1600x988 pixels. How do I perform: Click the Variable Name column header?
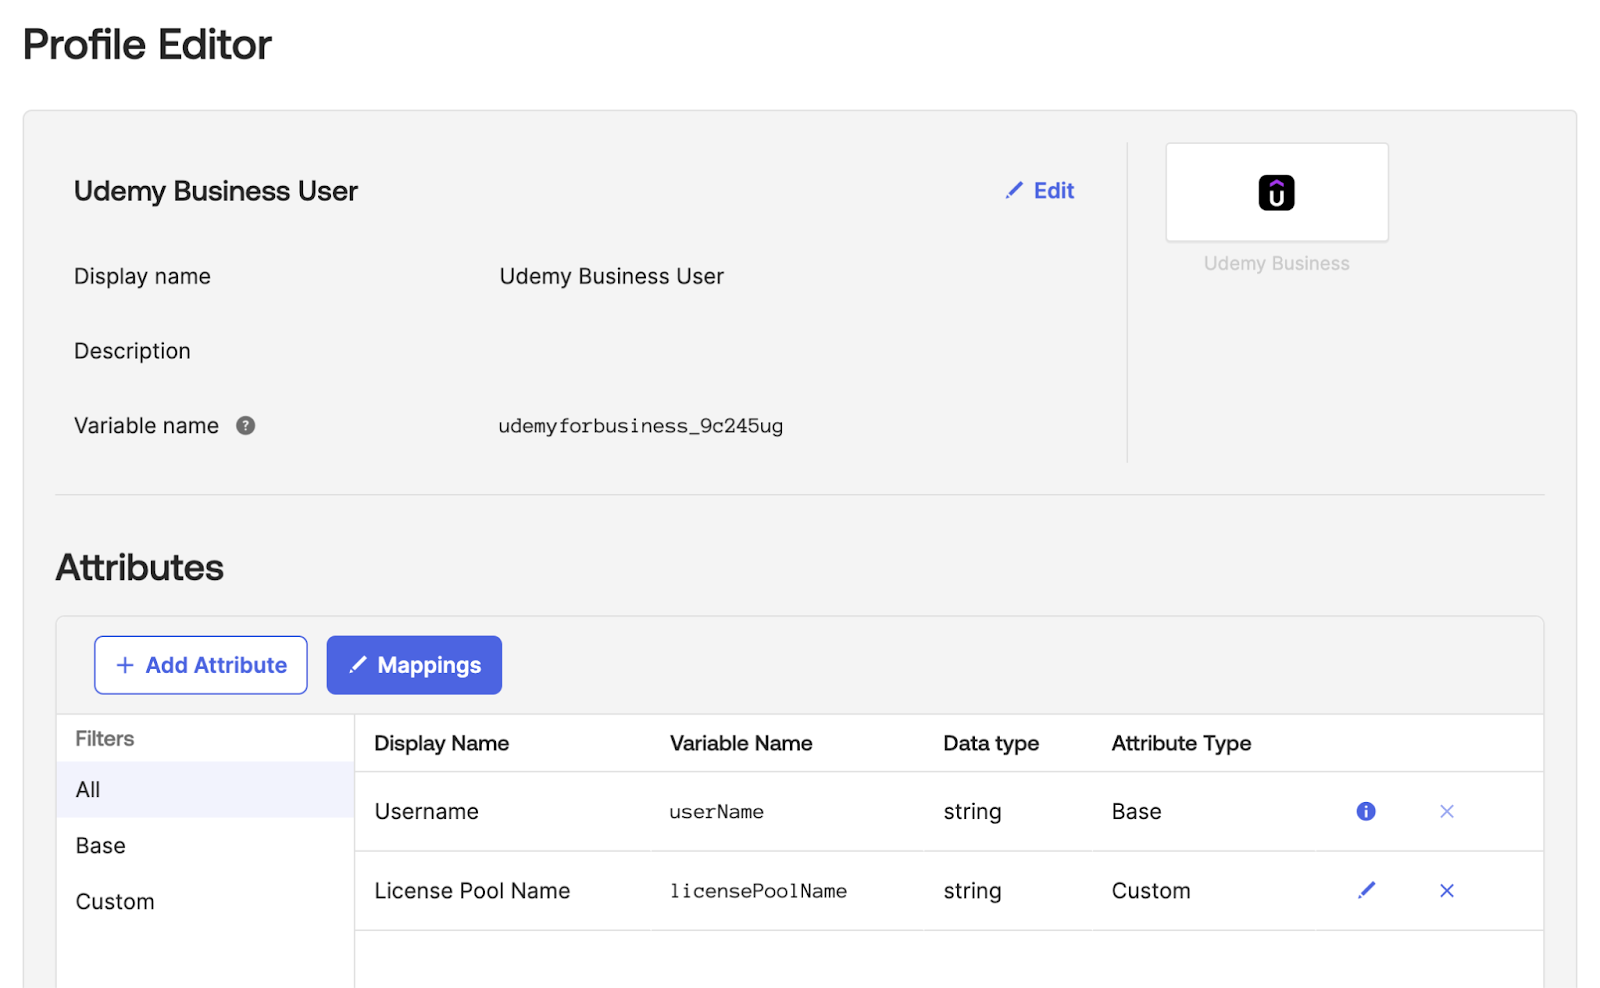(x=740, y=743)
